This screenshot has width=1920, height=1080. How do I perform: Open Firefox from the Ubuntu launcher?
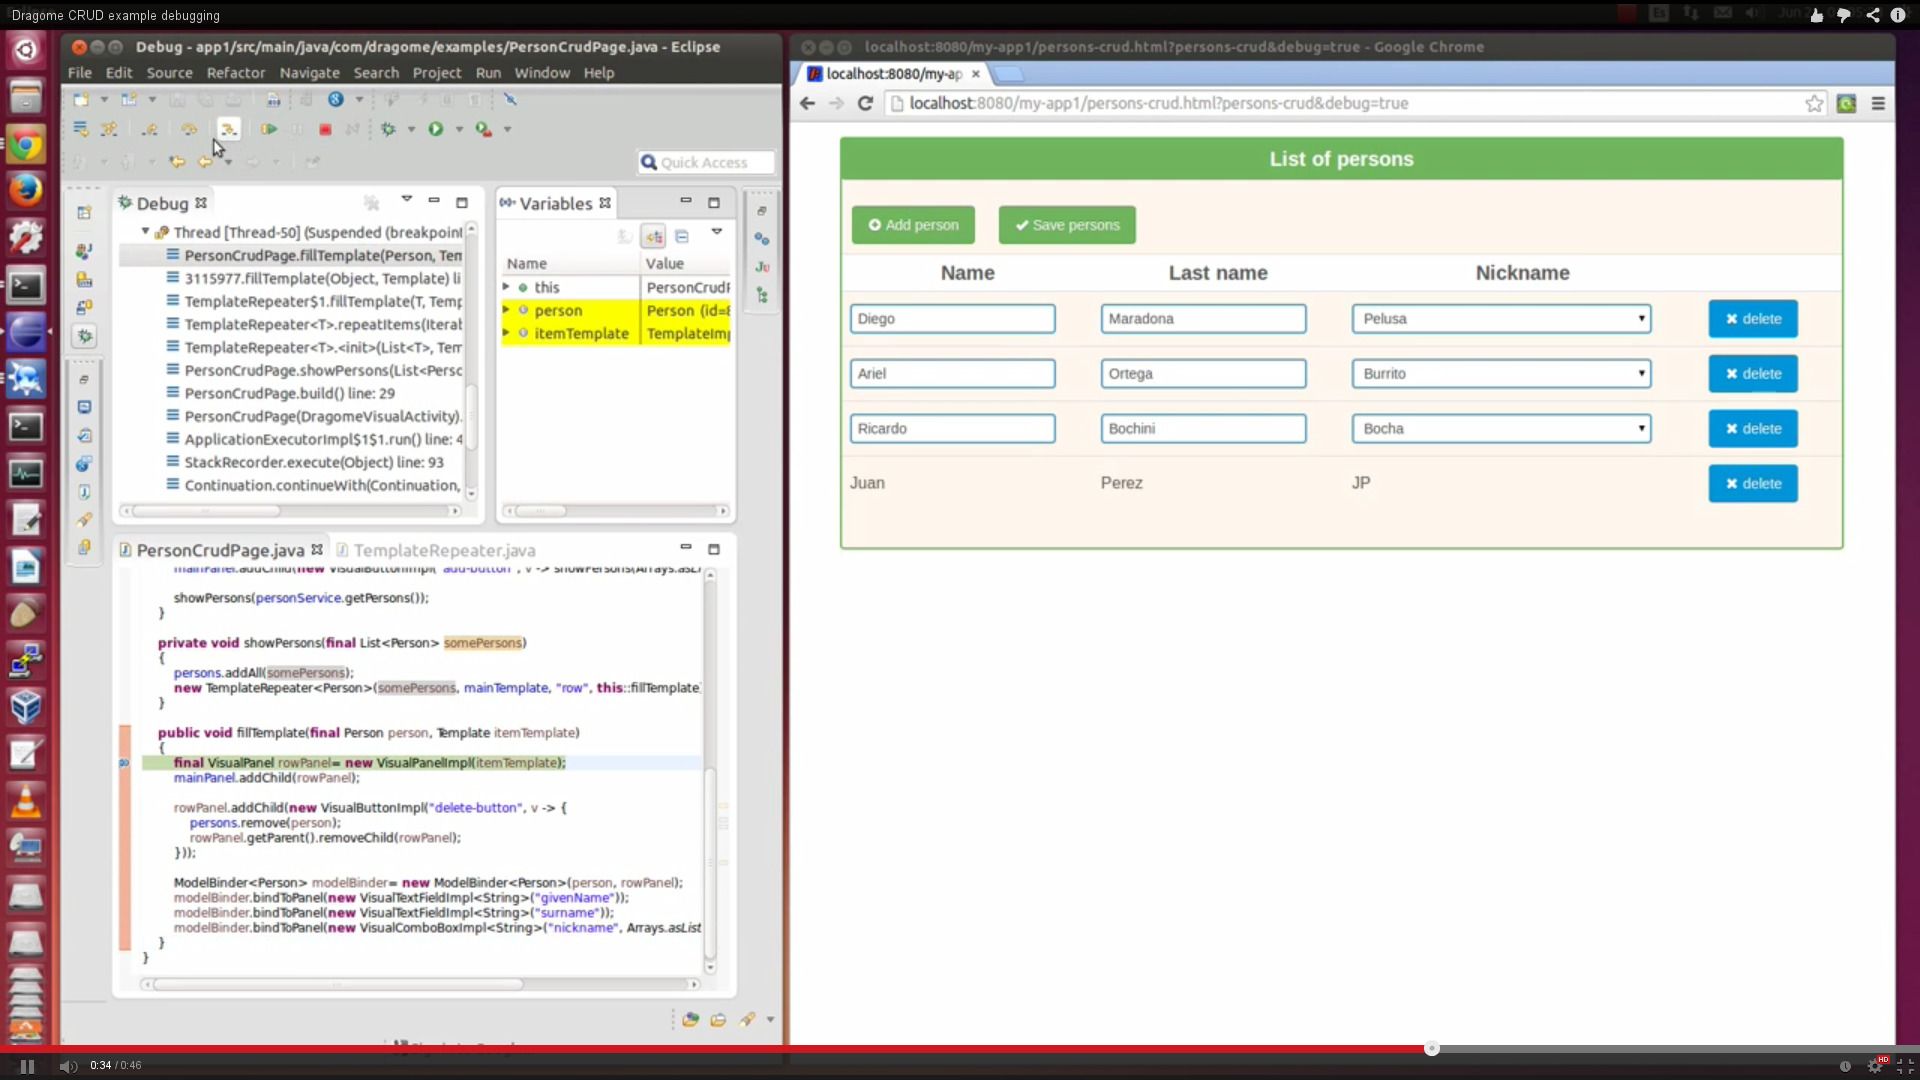click(26, 190)
